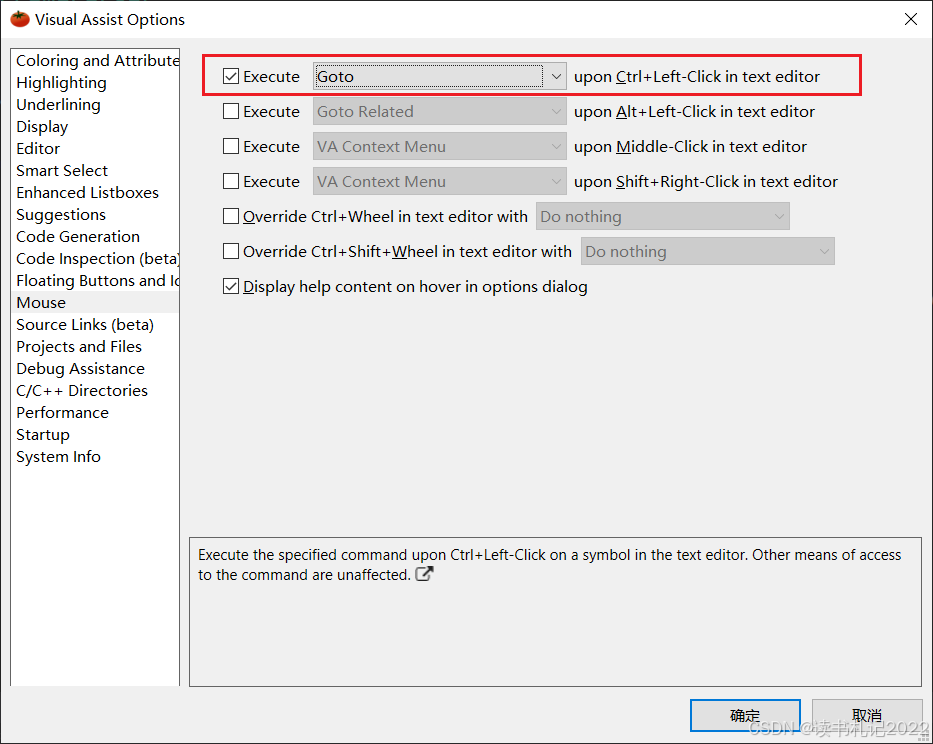Open Ctrl+Wheel Do nothing dropdown
The height and width of the screenshot is (744, 933).
point(663,217)
